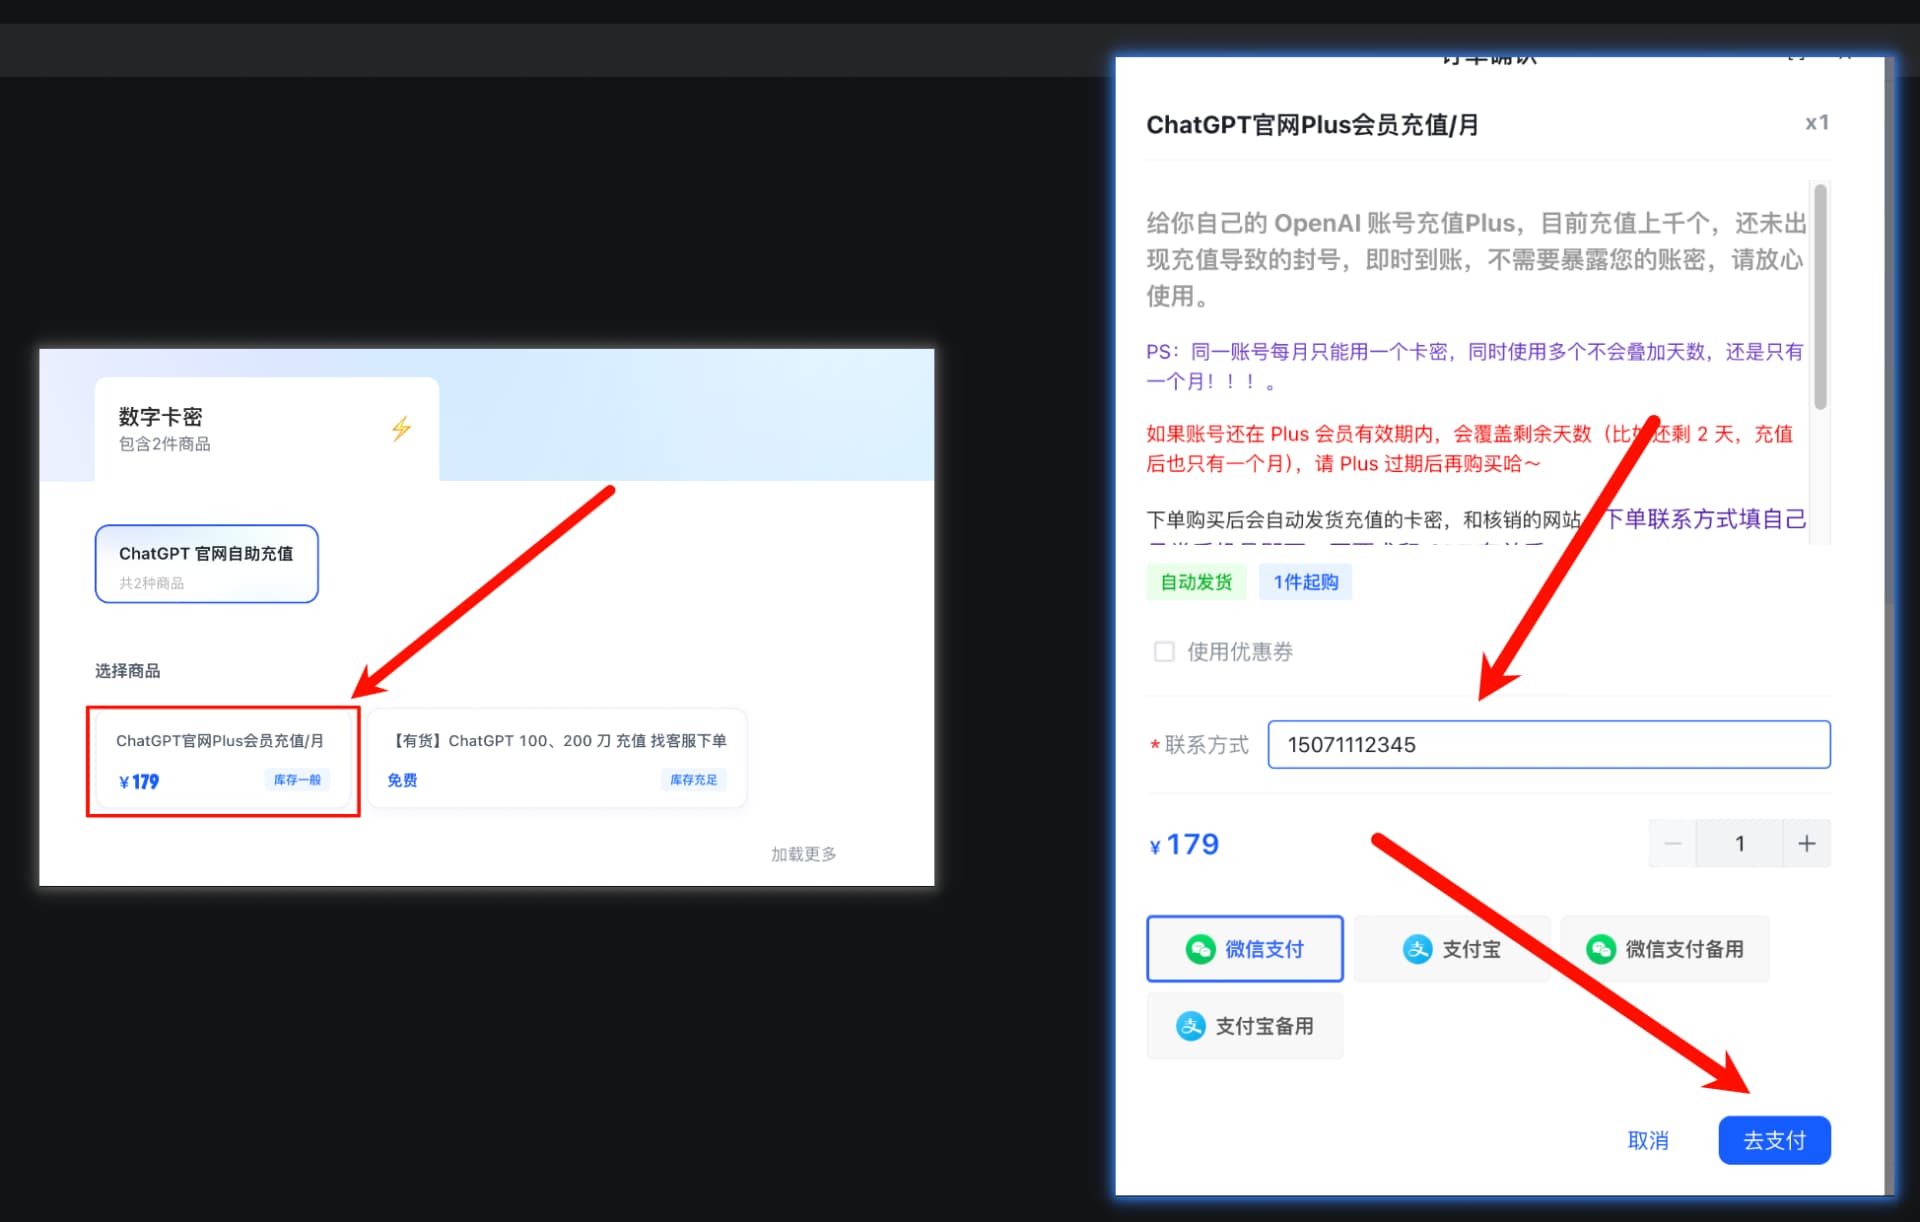Click the 加载更多 link
1920x1222 pixels.
pos(803,854)
